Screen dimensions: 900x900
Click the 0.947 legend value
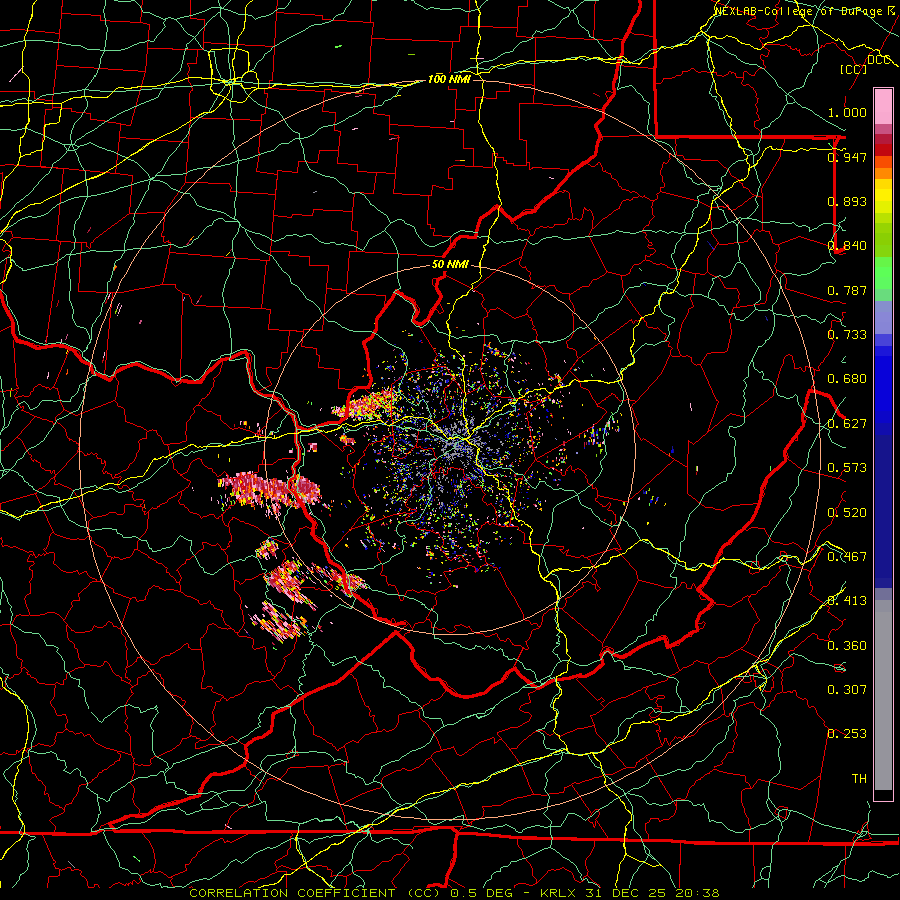847,157
